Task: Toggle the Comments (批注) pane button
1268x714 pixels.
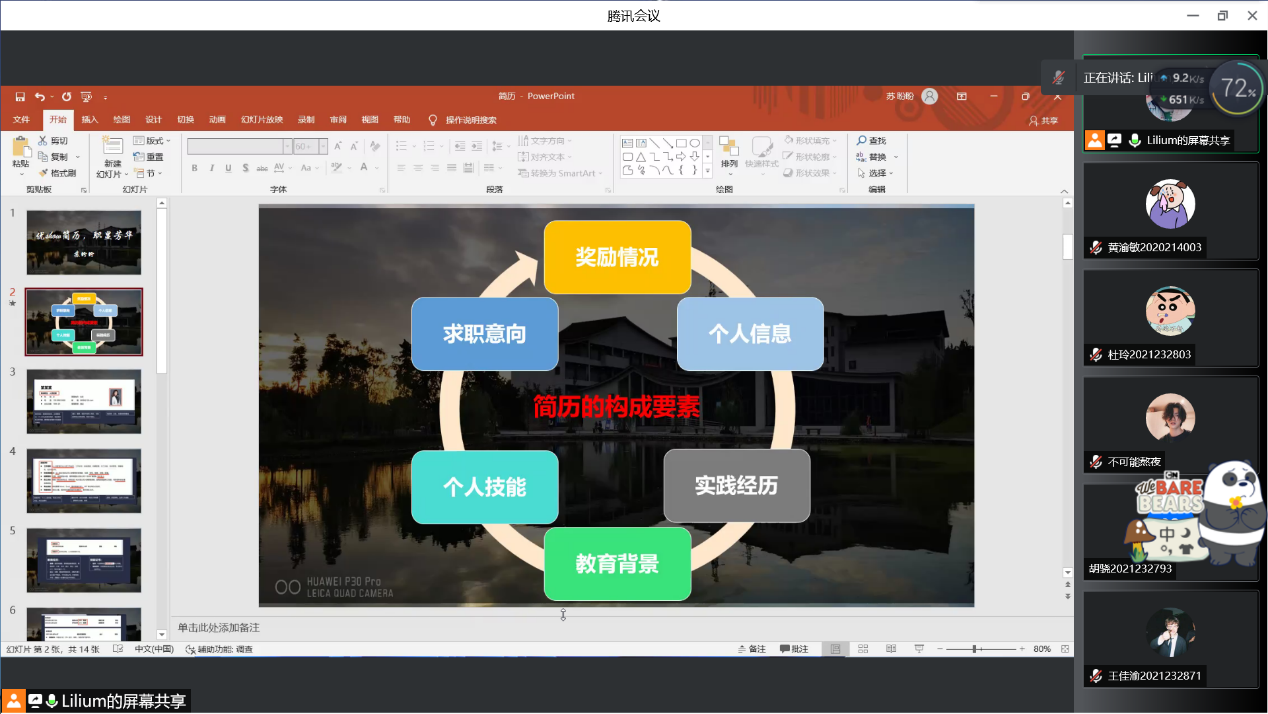Action: (x=793, y=649)
